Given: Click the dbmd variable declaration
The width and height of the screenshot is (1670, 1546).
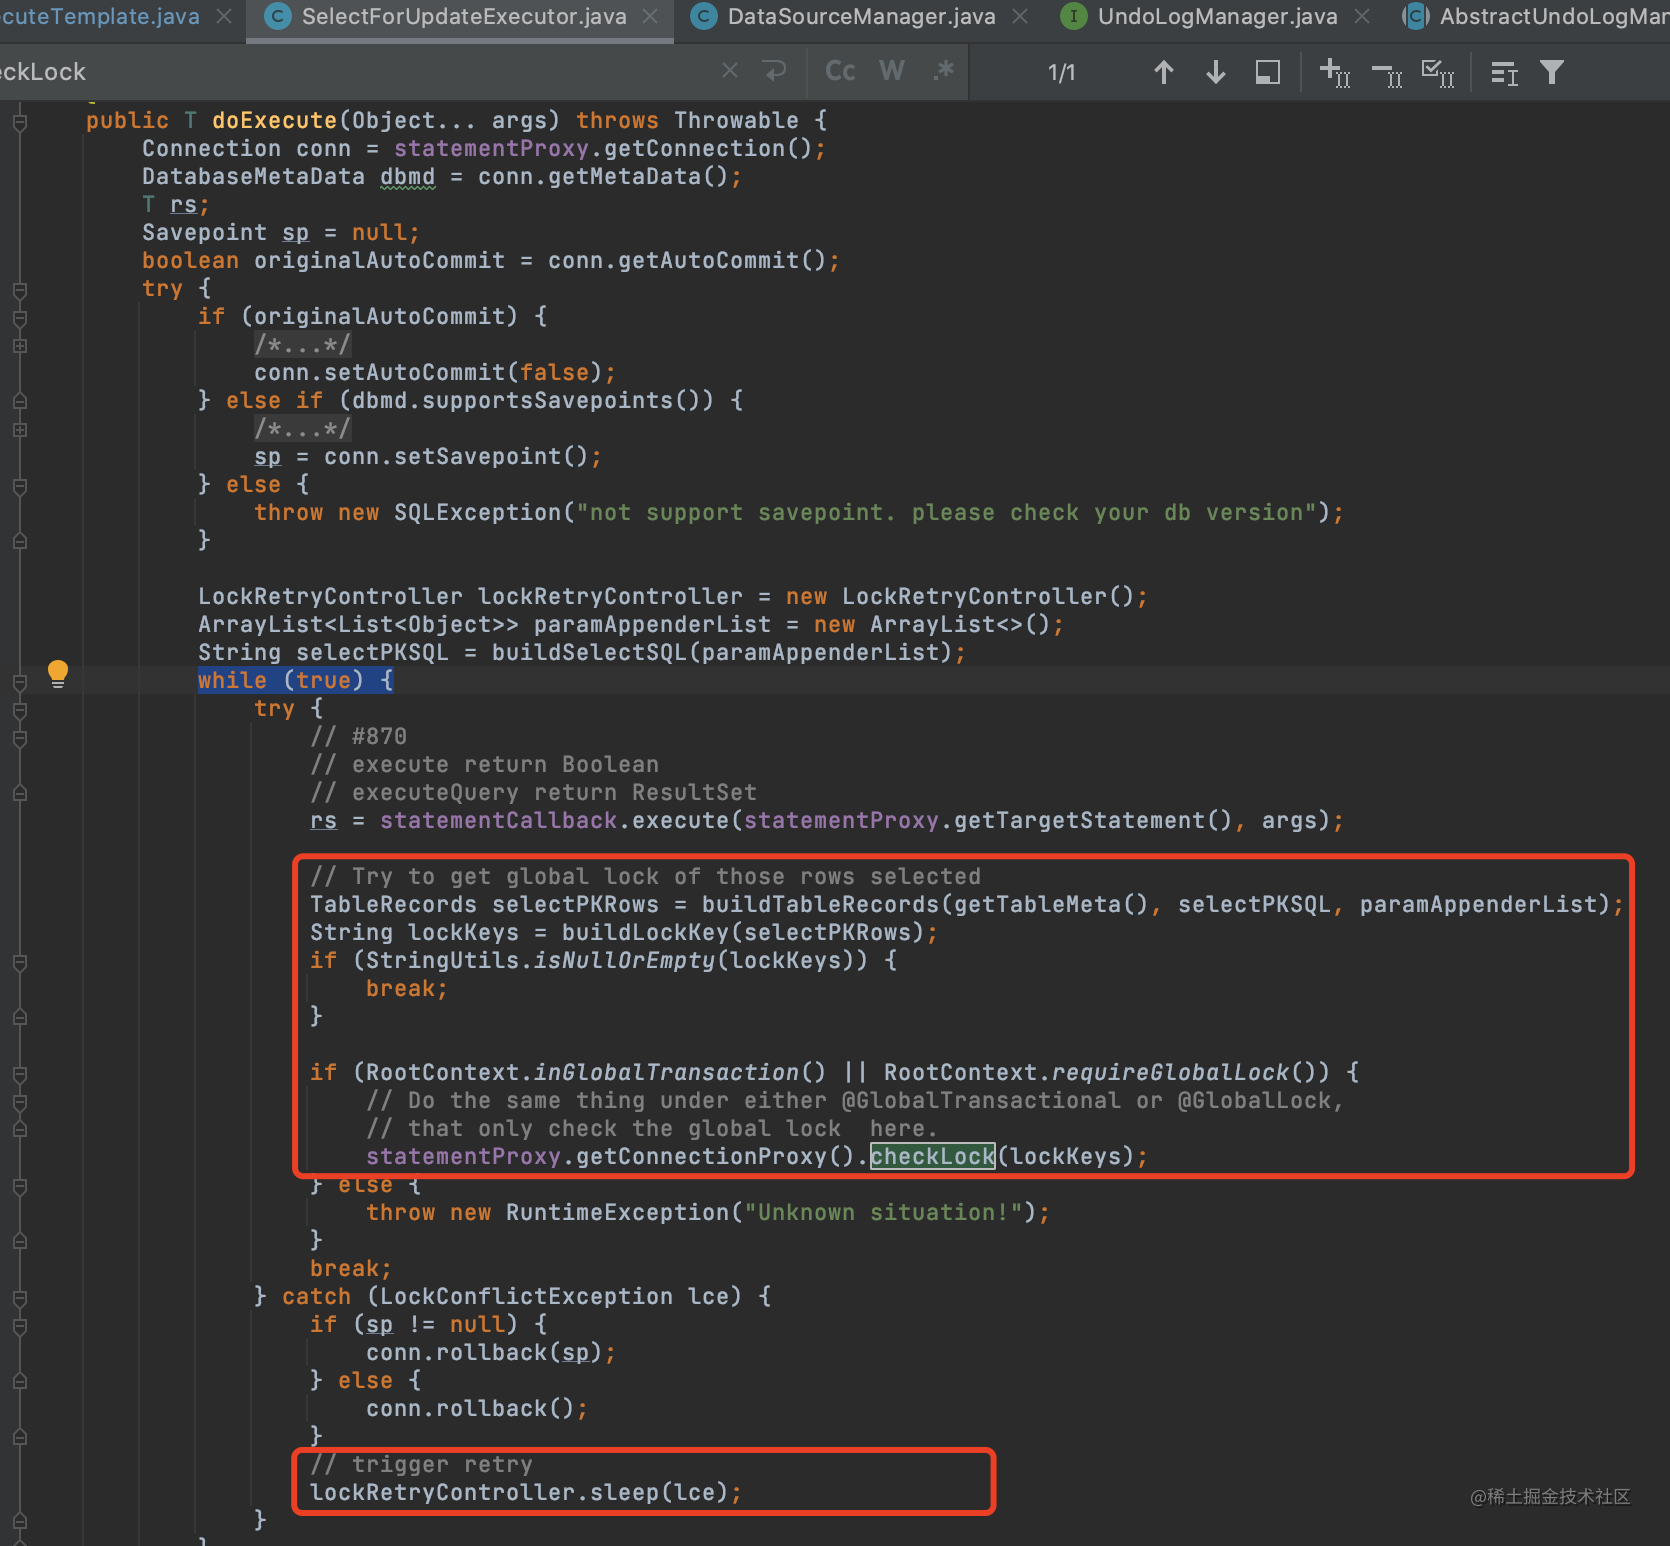Looking at the screenshot, I should tap(407, 176).
